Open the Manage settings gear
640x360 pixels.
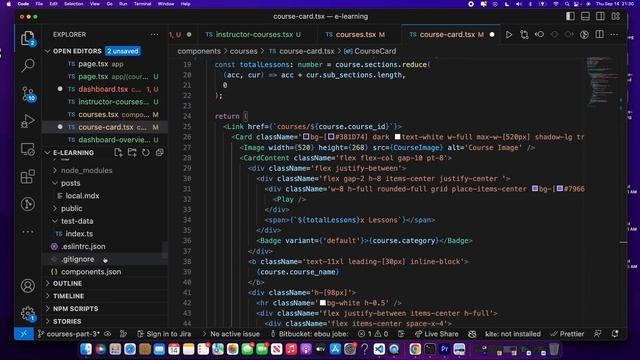(28, 313)
